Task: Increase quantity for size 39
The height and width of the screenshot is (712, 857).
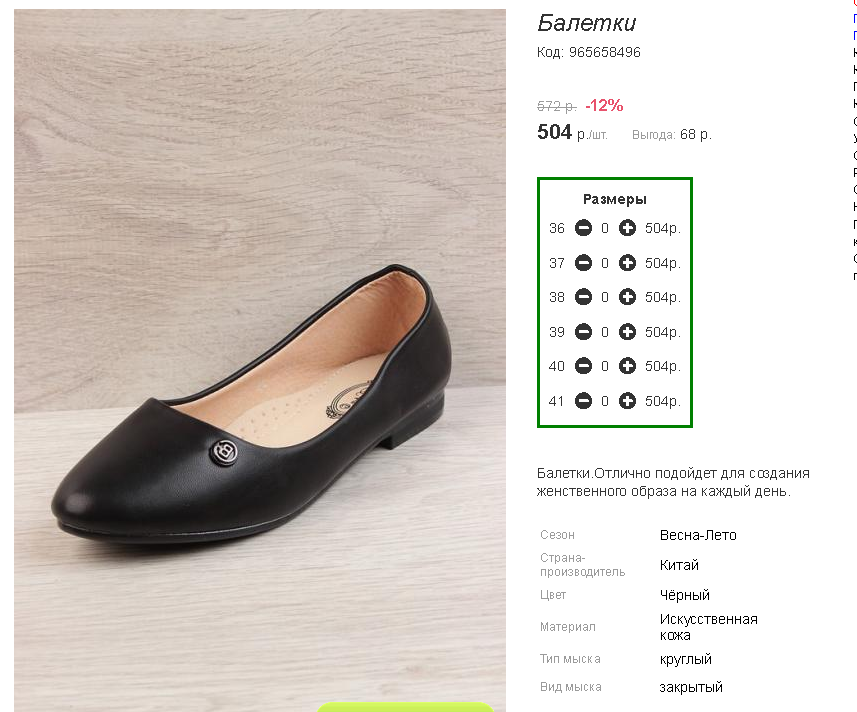Action: [627, 332]
